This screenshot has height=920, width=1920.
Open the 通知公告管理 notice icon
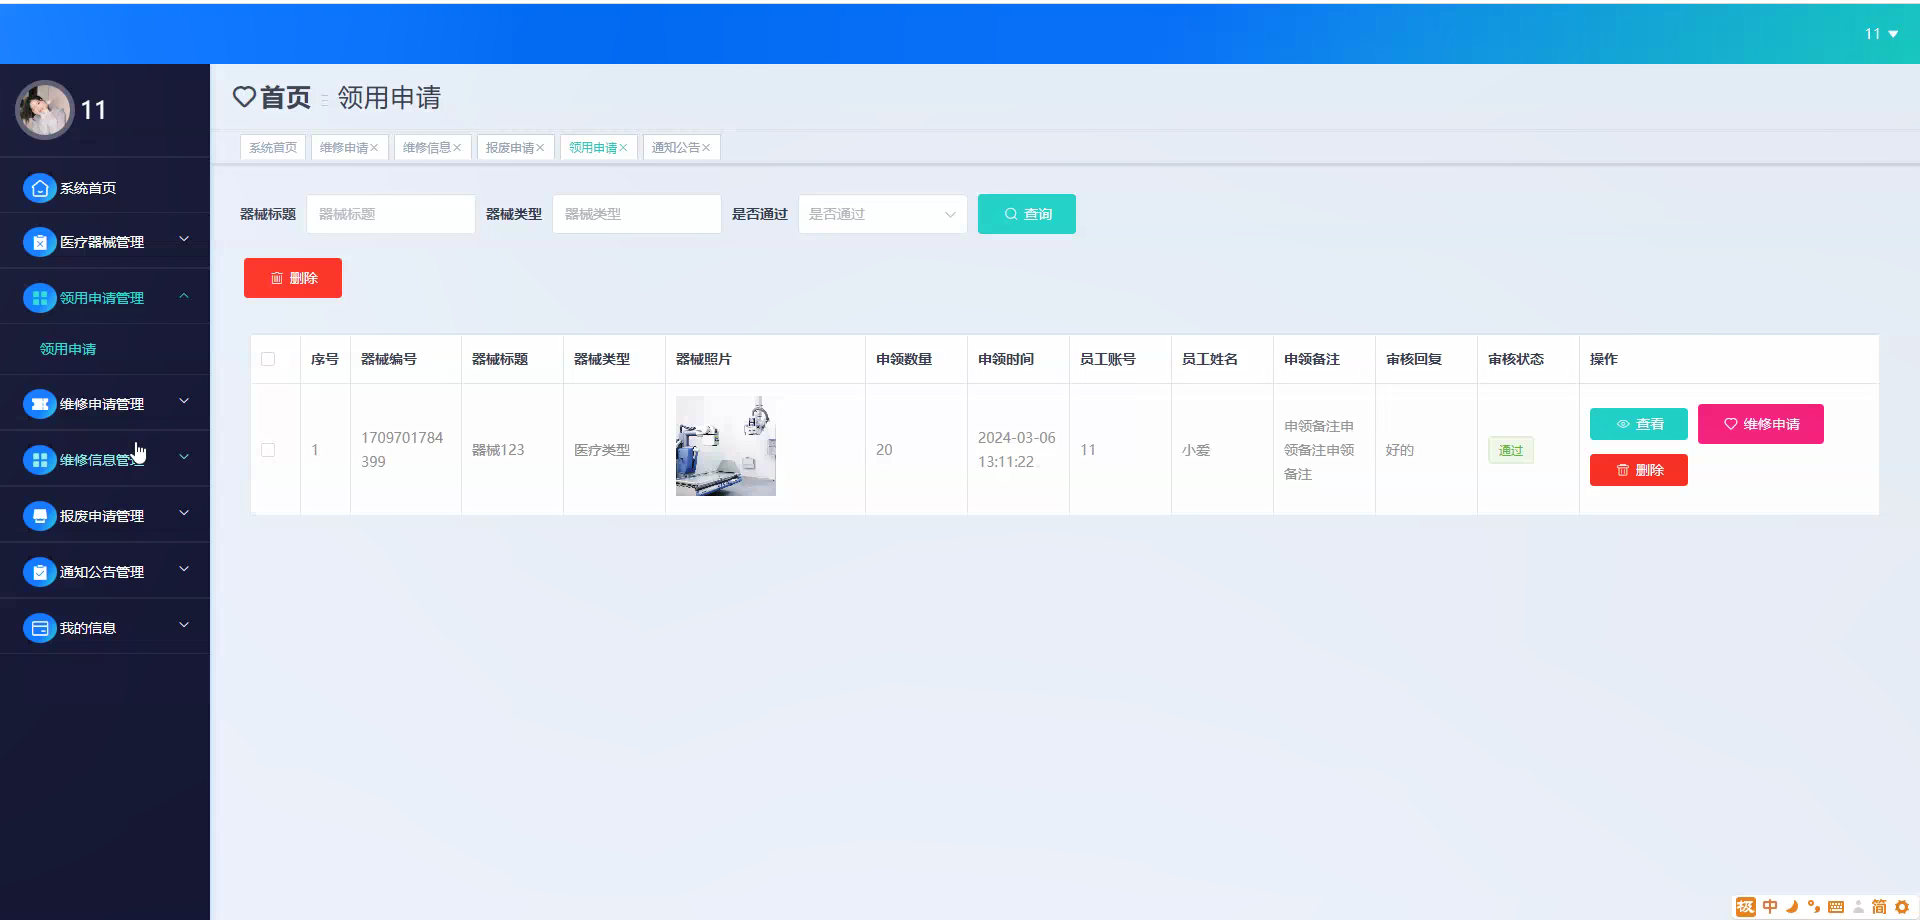(40, 571)
